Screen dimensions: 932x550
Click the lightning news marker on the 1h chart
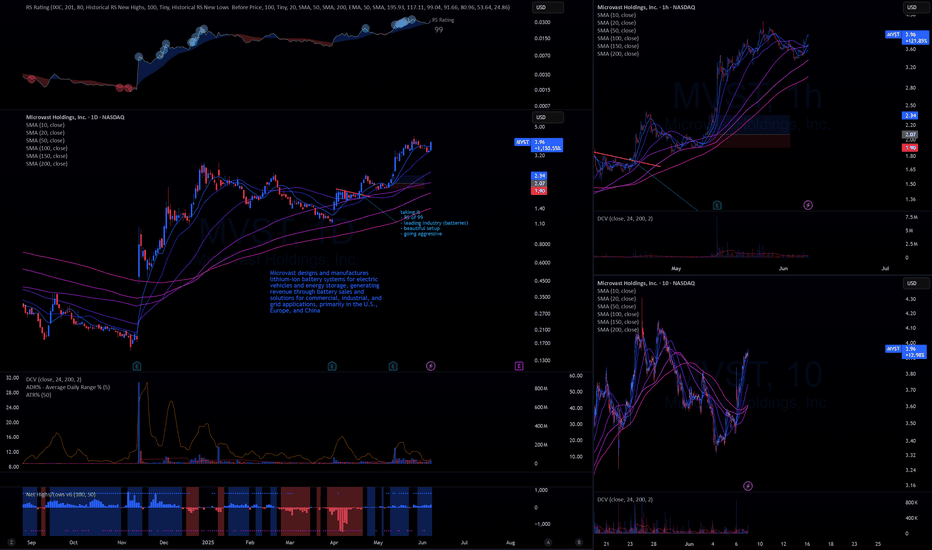[x=808, y=205]
